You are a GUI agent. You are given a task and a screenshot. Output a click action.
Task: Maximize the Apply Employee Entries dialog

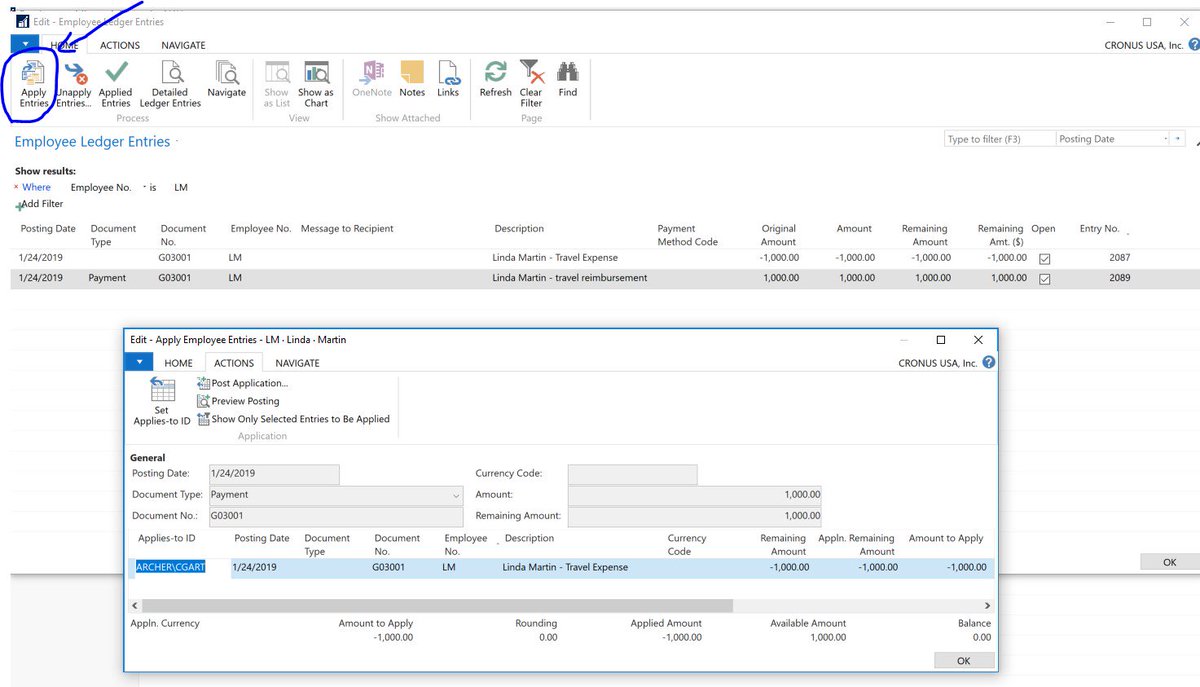click(940, 340)
